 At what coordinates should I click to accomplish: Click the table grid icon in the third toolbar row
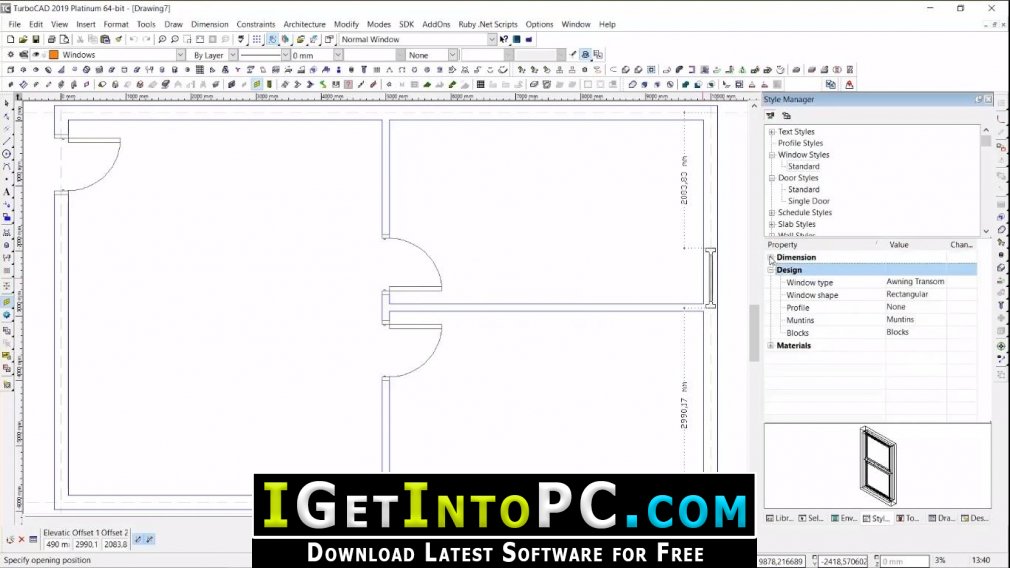200,70
